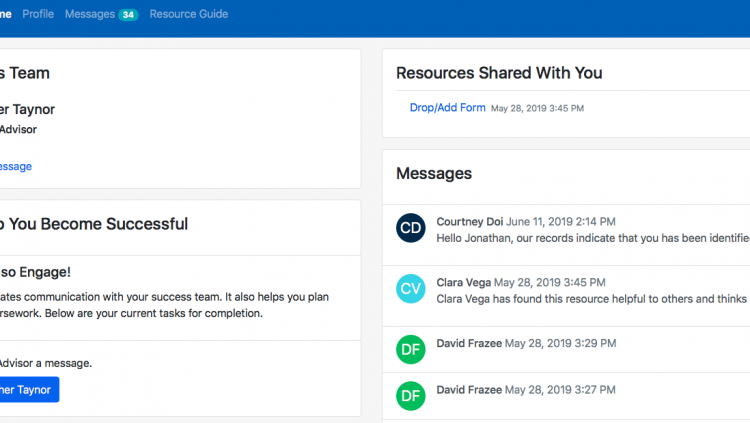Open David Frazee's 3:27 PM message
The height and width of the screenshot is (423, 750).
point(566,396)
